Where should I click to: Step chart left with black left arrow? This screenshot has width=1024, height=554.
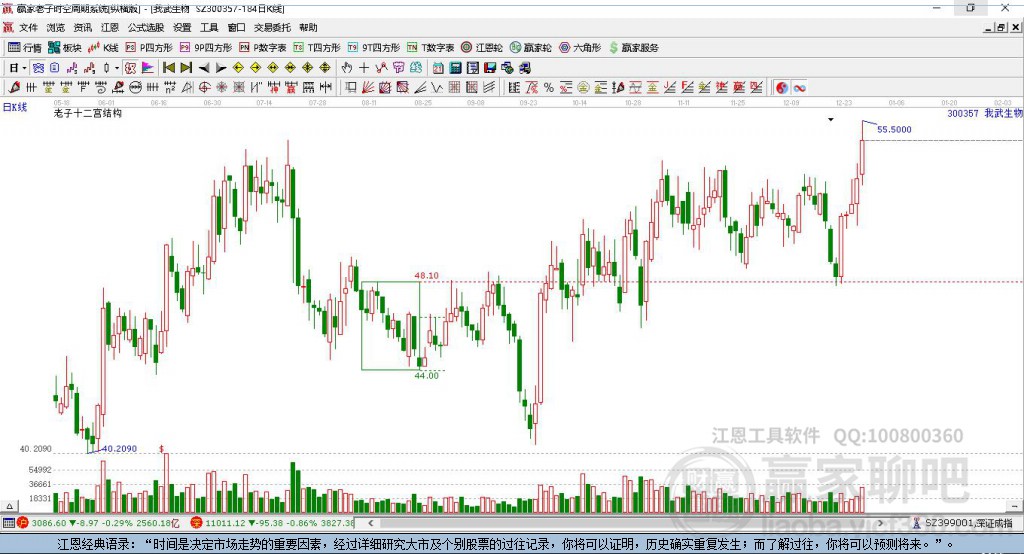[x=204, y=68]
